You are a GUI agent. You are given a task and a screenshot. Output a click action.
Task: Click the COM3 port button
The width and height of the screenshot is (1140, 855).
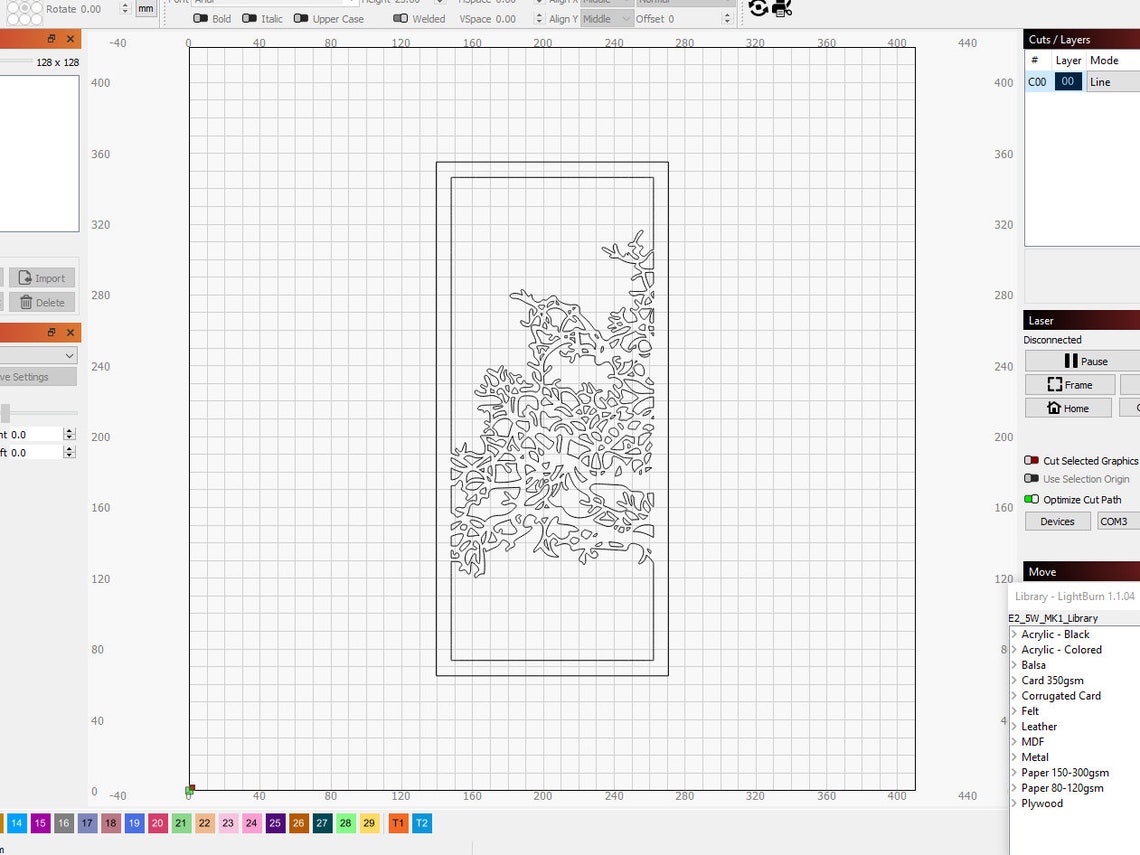[1117, 521]
